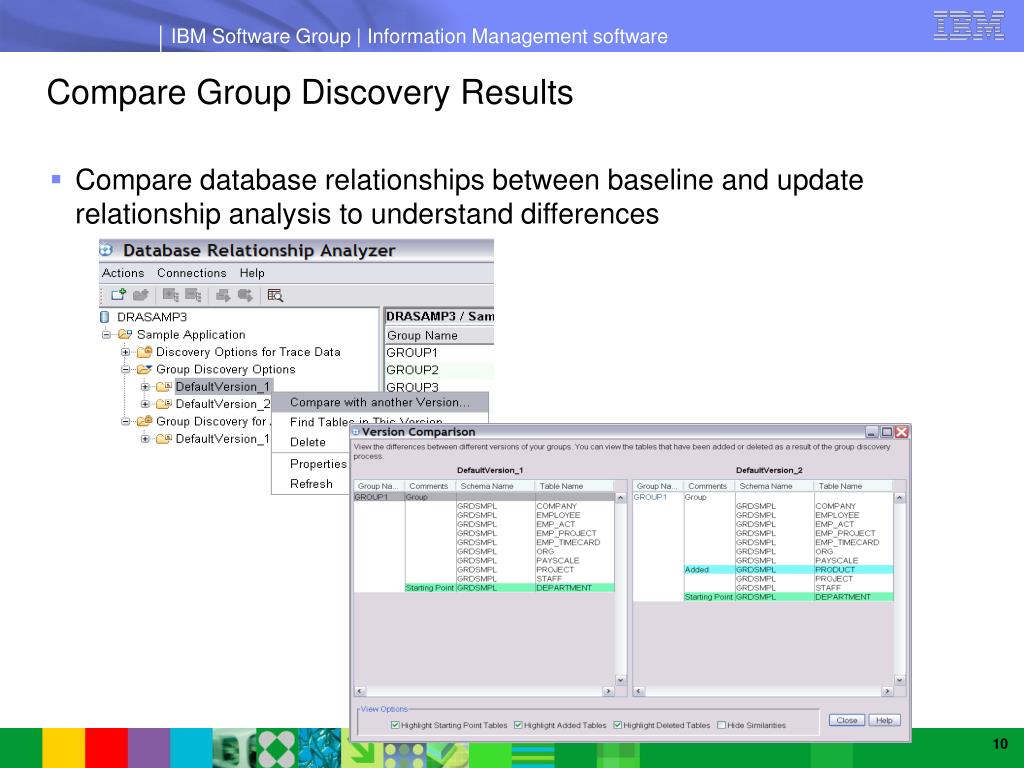The image size is (1024, 768).
Task: Collapse the Sample Application tree node
Action: 106,334
